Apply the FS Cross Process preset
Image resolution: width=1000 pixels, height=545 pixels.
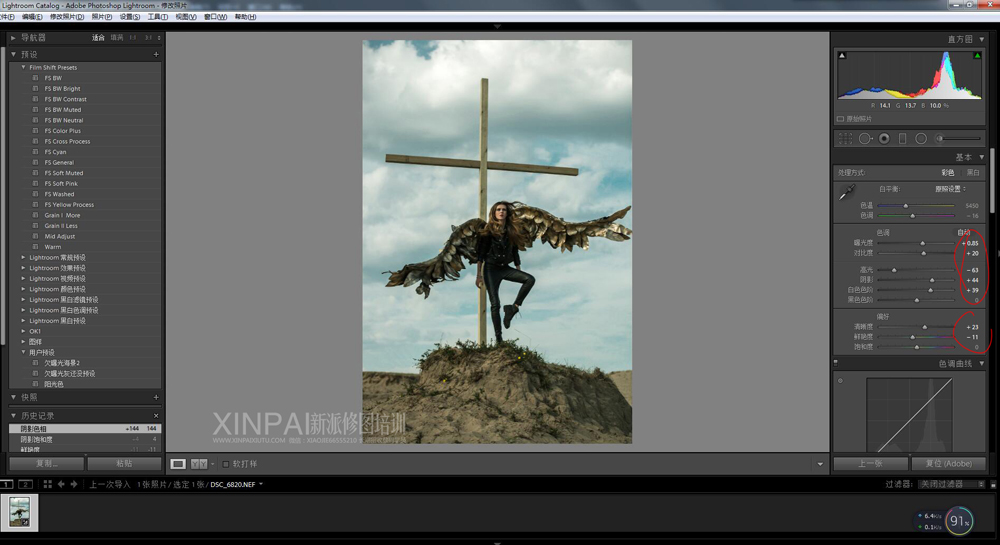click(67, 142)
